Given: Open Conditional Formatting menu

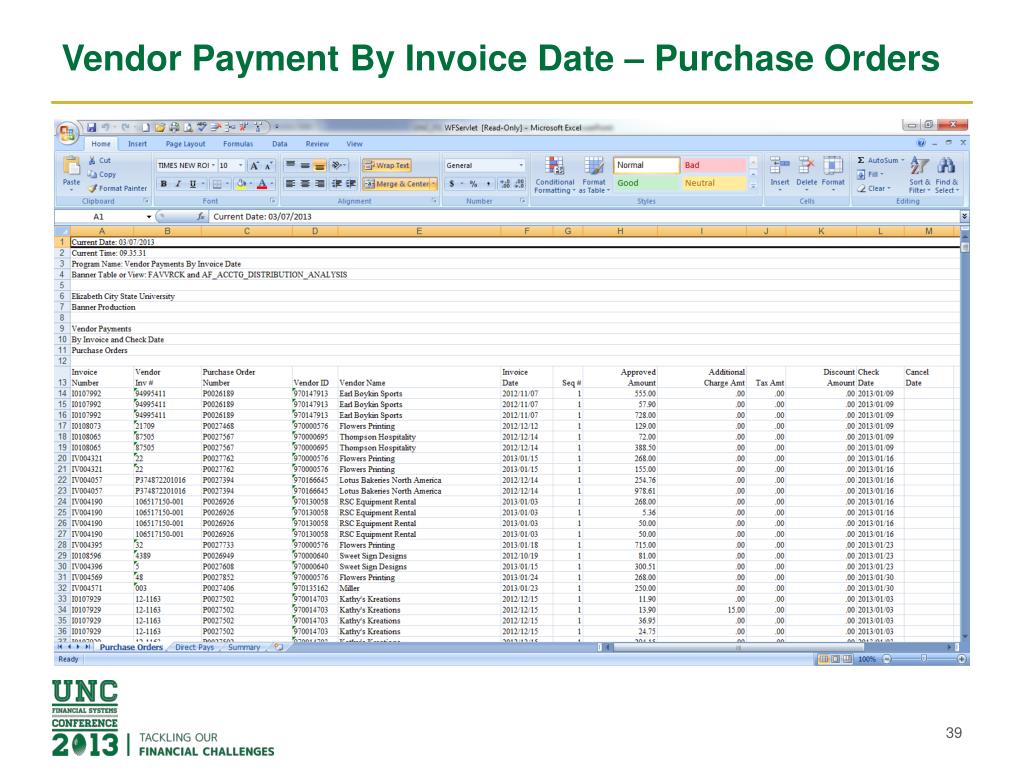Looking at the screenshot, I should [554, 174].
